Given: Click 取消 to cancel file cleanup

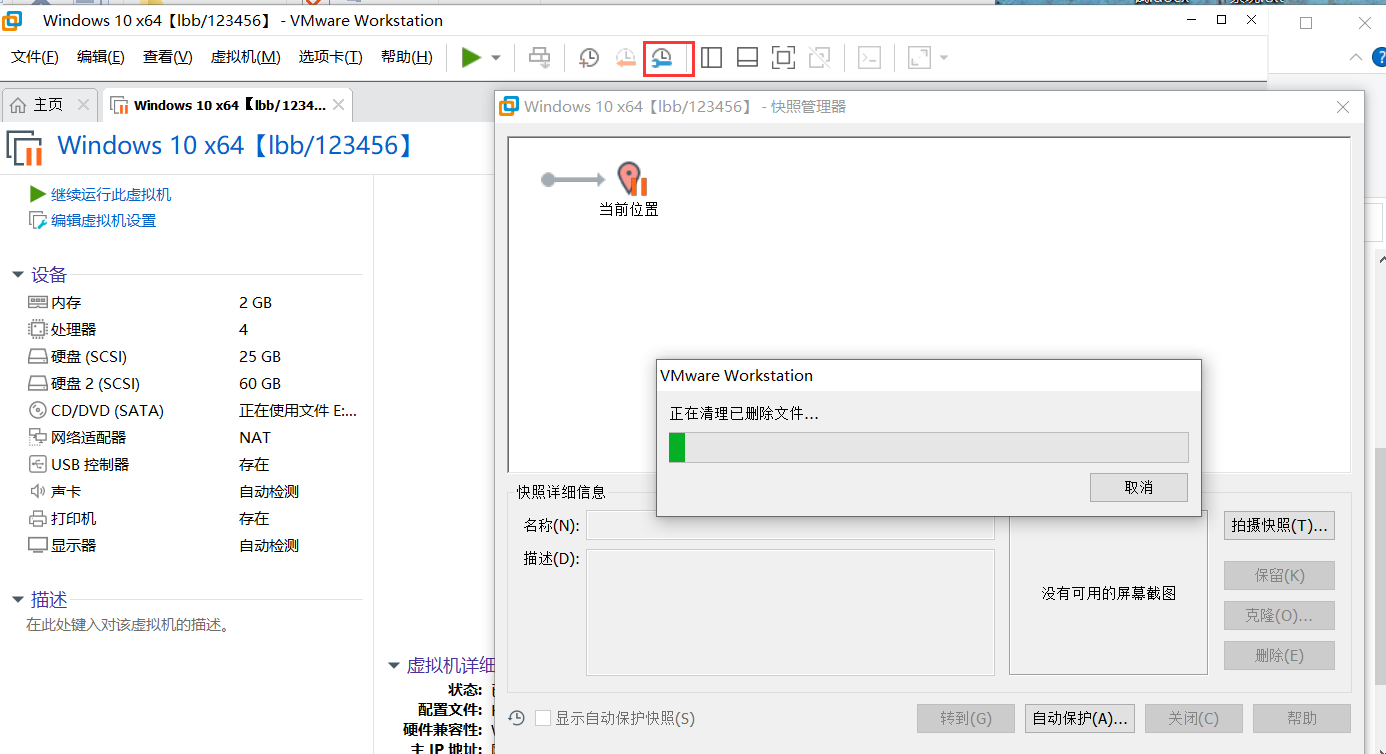Looking at the screenshot, I should pyautogui.click(x=1139, y=487).
